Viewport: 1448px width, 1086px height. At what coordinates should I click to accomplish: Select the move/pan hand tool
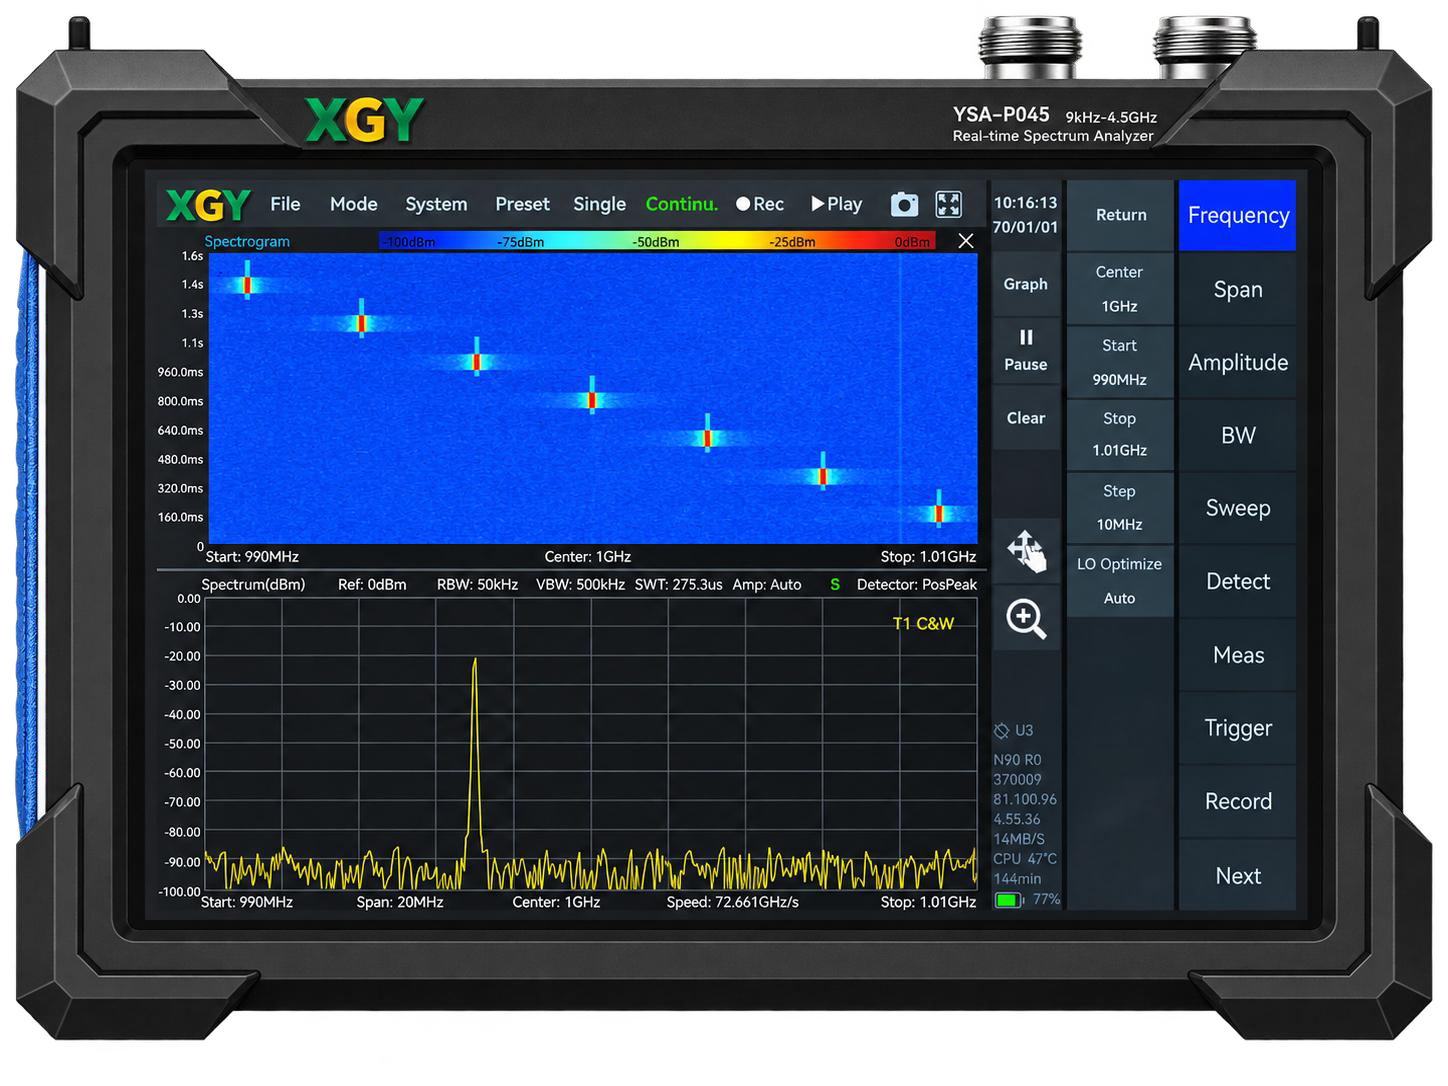click(x=1026, y=551)
